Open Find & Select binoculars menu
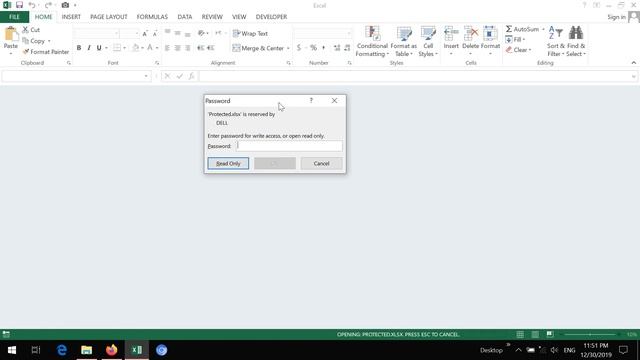Image resolution: width=640 pixels, height=360 pixels. coord(576,42)
